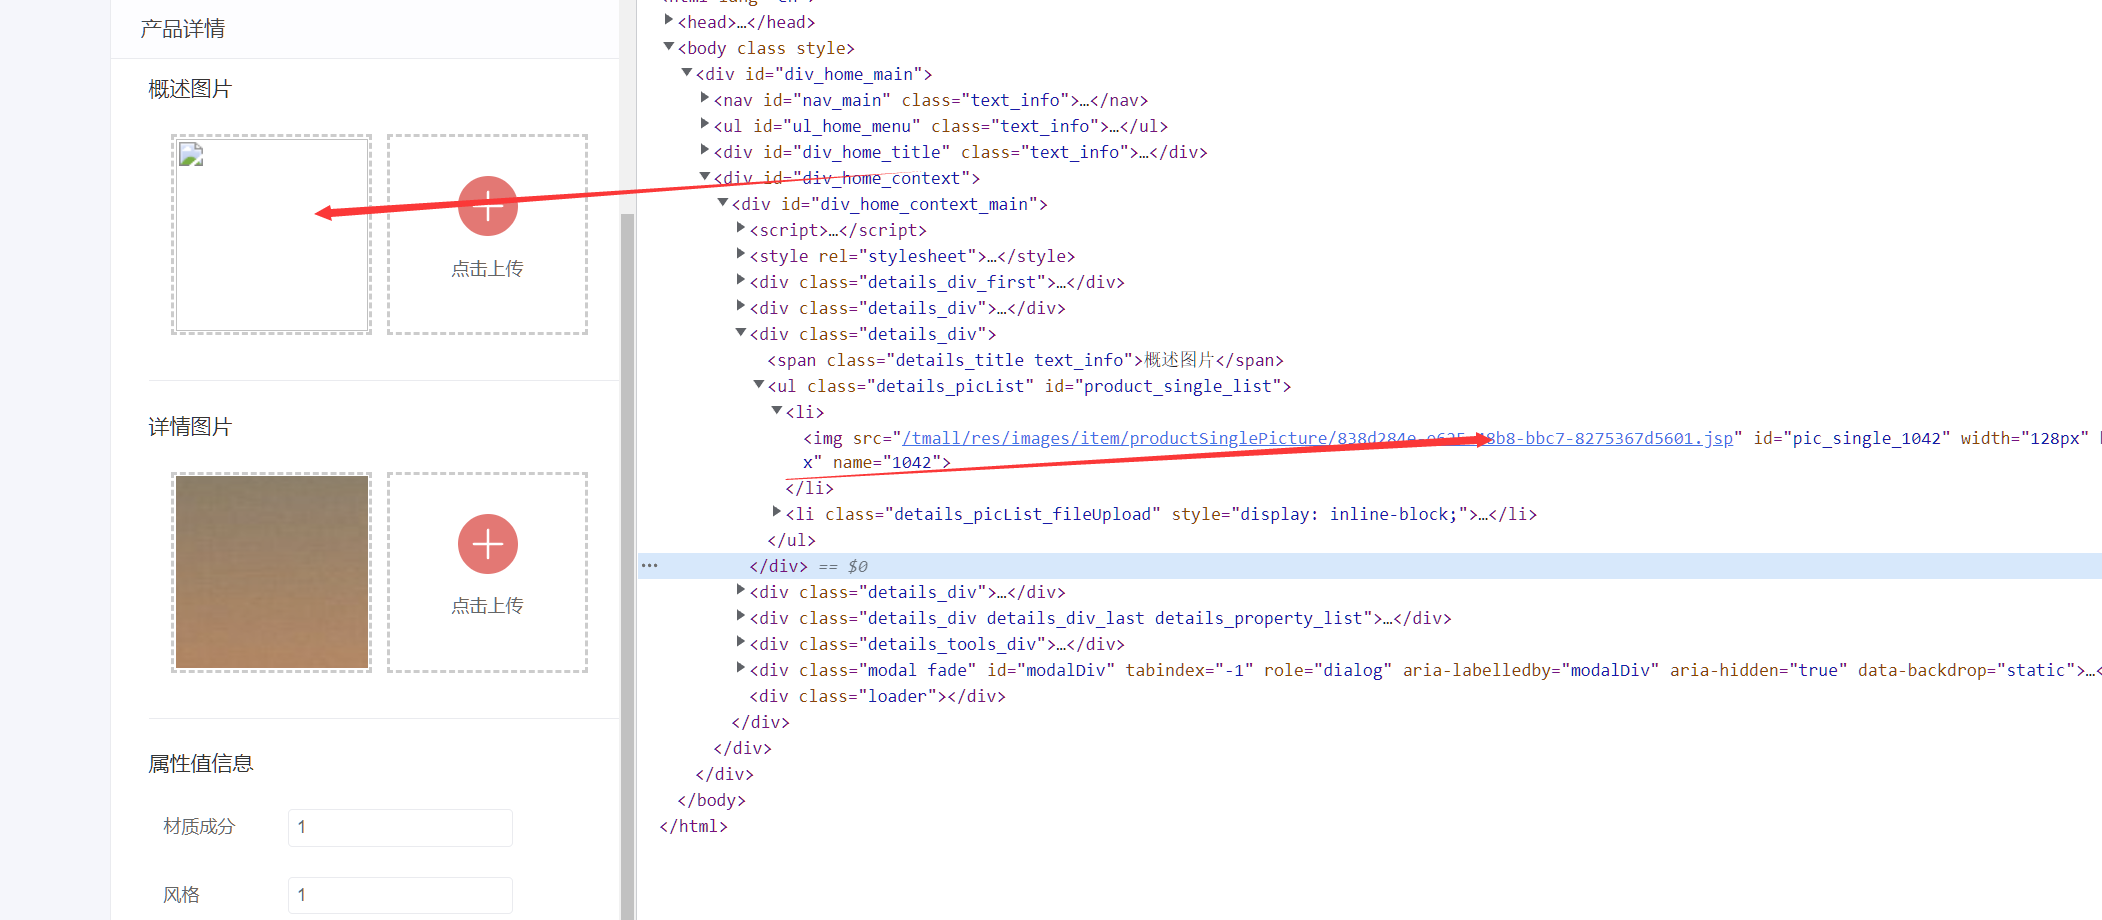Viewport: 2102px width, 920px height.
Task: Collapse the expanded details_div node
Action: tap(741, 332)
